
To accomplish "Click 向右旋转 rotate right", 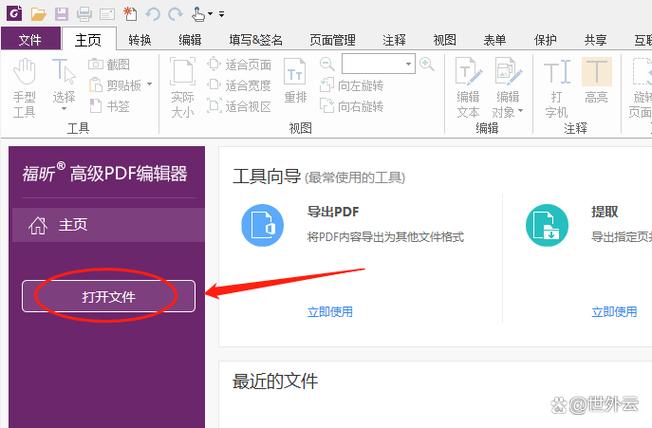I will click(352, 106).
